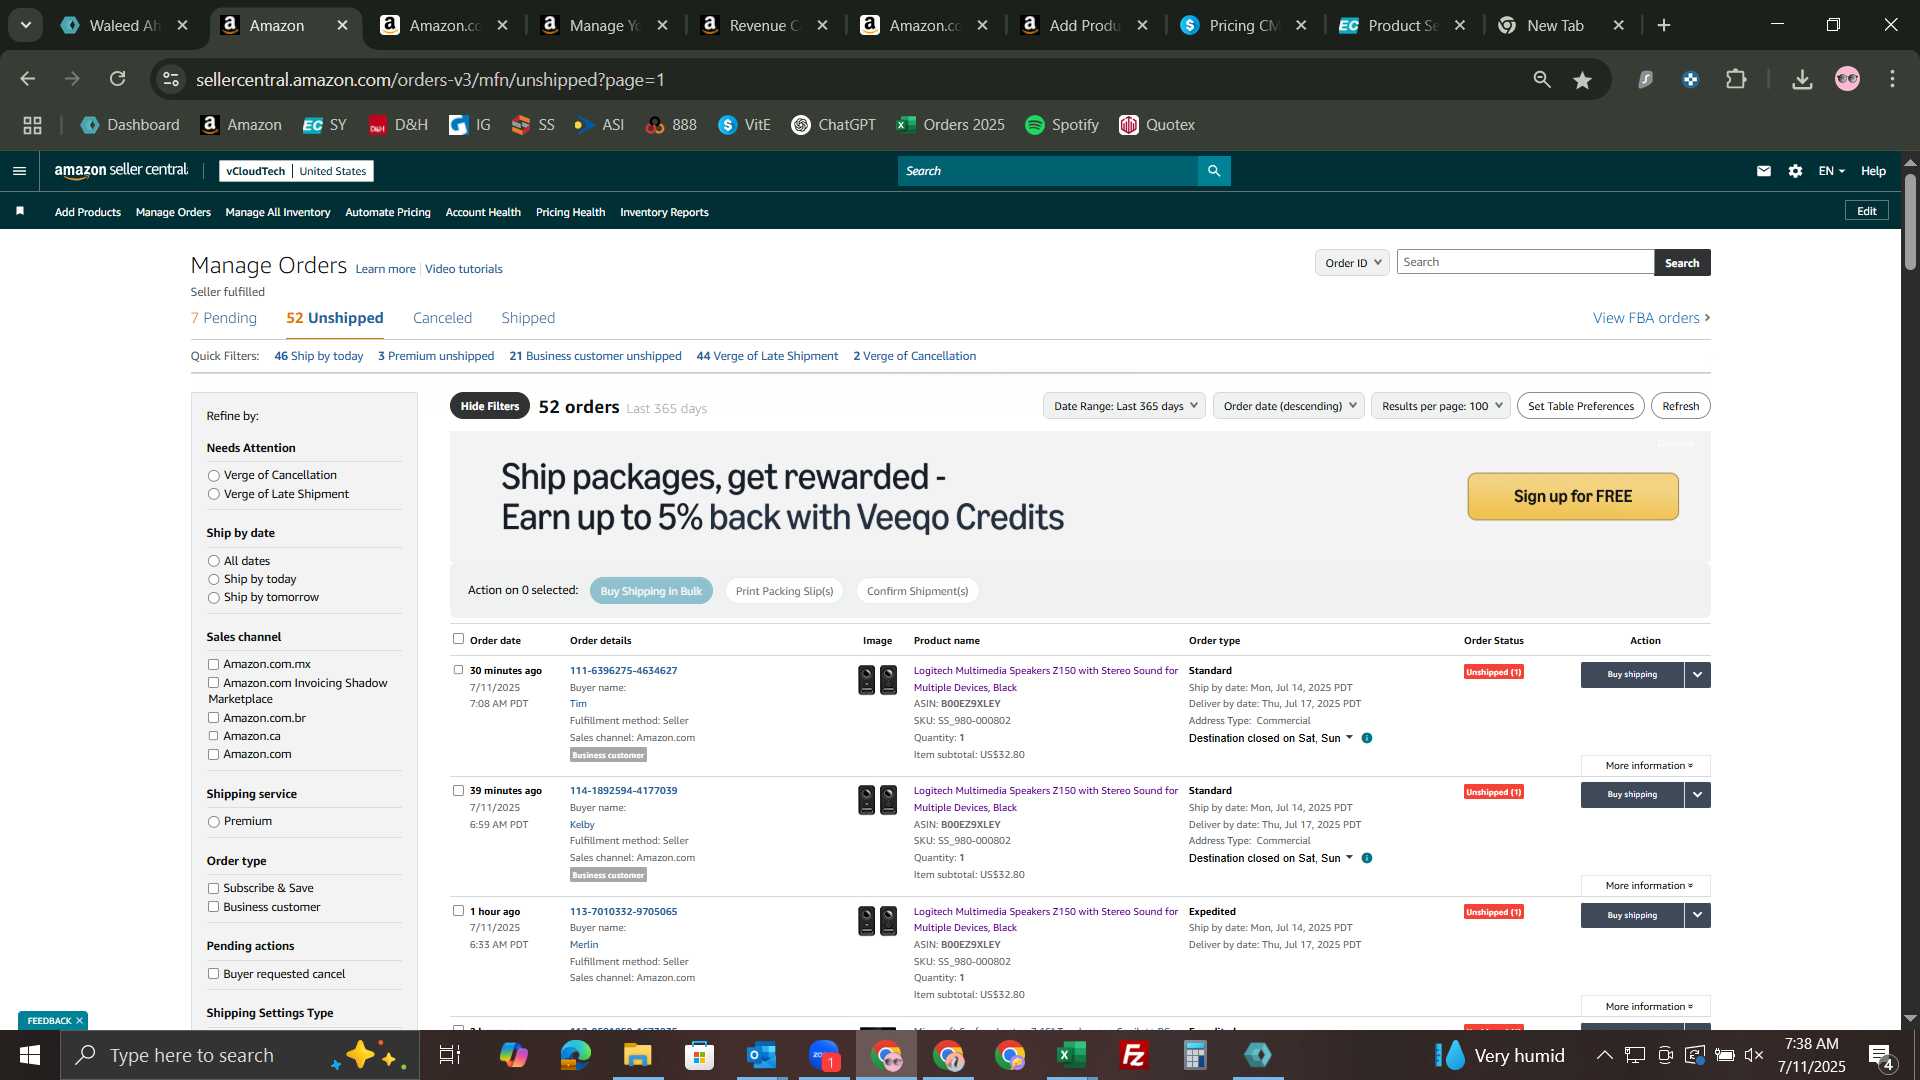Click Set Table Preferences button
Image resolution: width=1920 pixels, height=1080 pixels.
point(1581,406)
